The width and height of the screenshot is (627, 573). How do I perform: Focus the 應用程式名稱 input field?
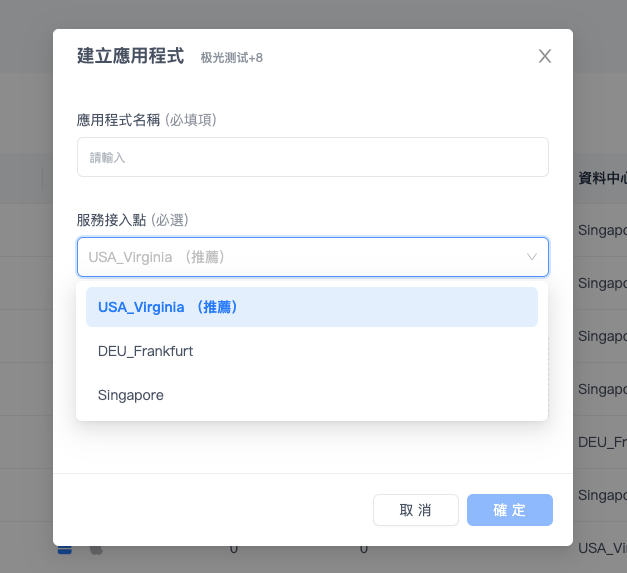(x=313, y=157)
